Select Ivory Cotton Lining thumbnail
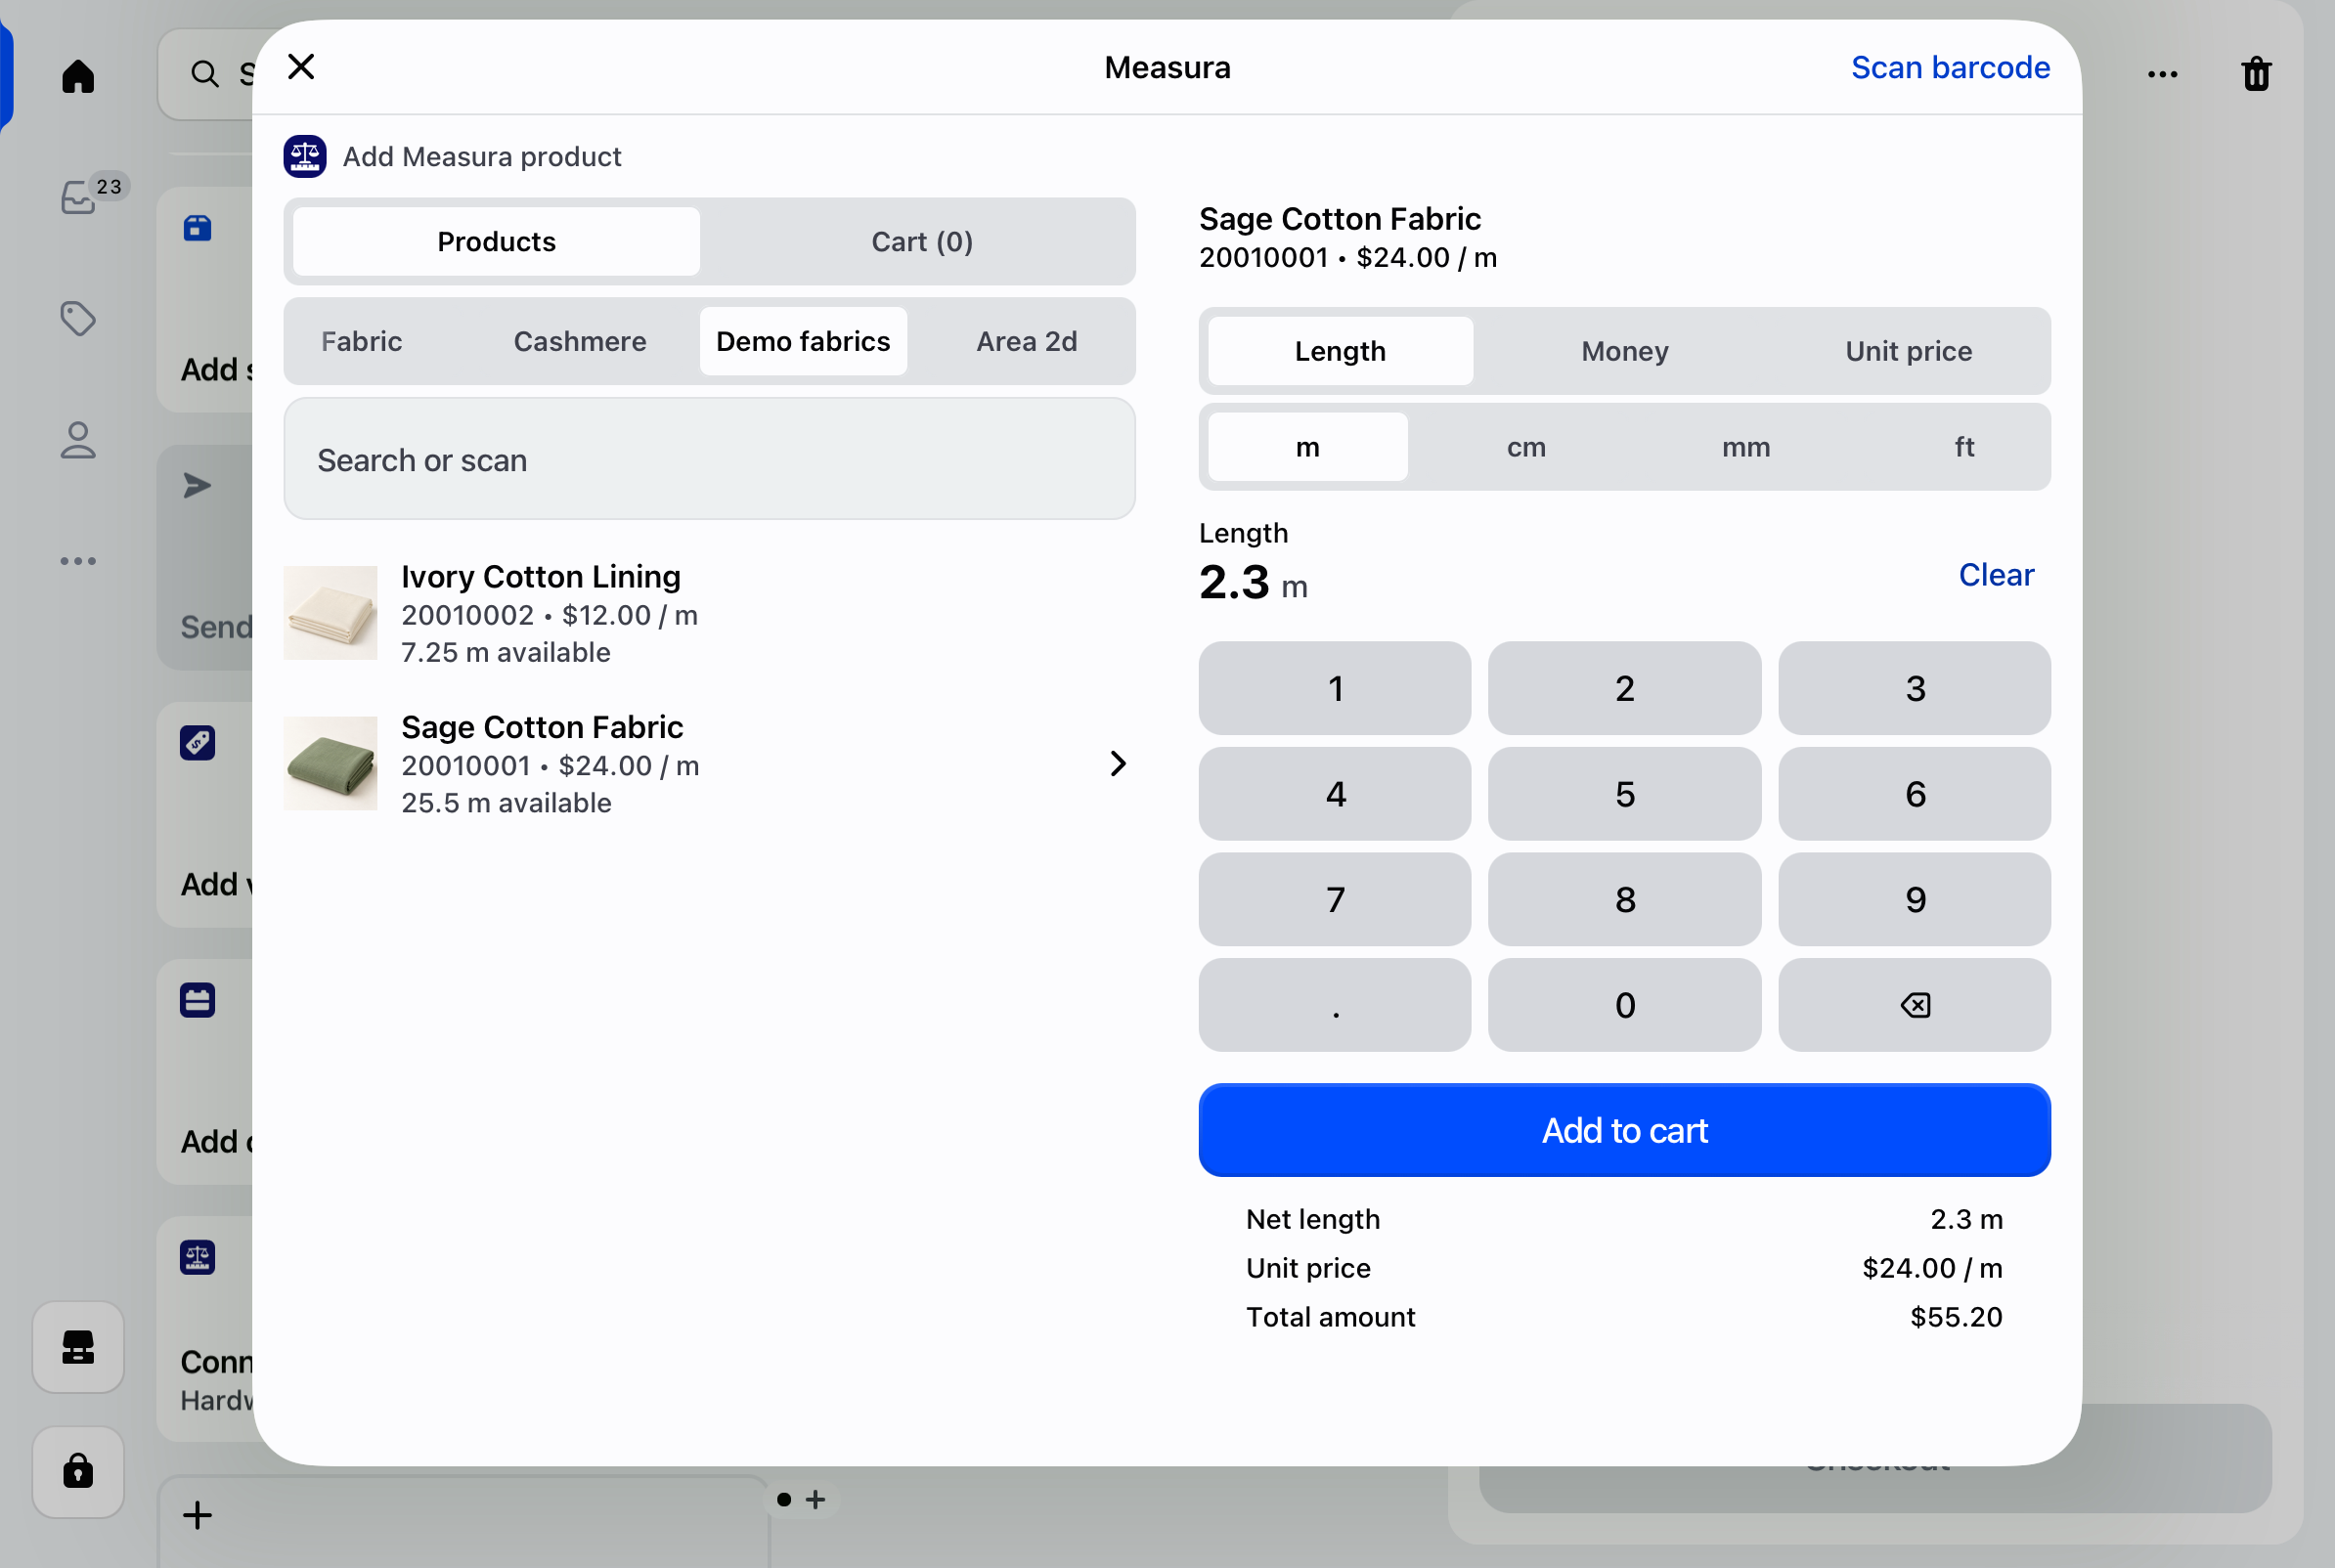Viewport: 2335px width, 1568px height. (x=330, y=613)
